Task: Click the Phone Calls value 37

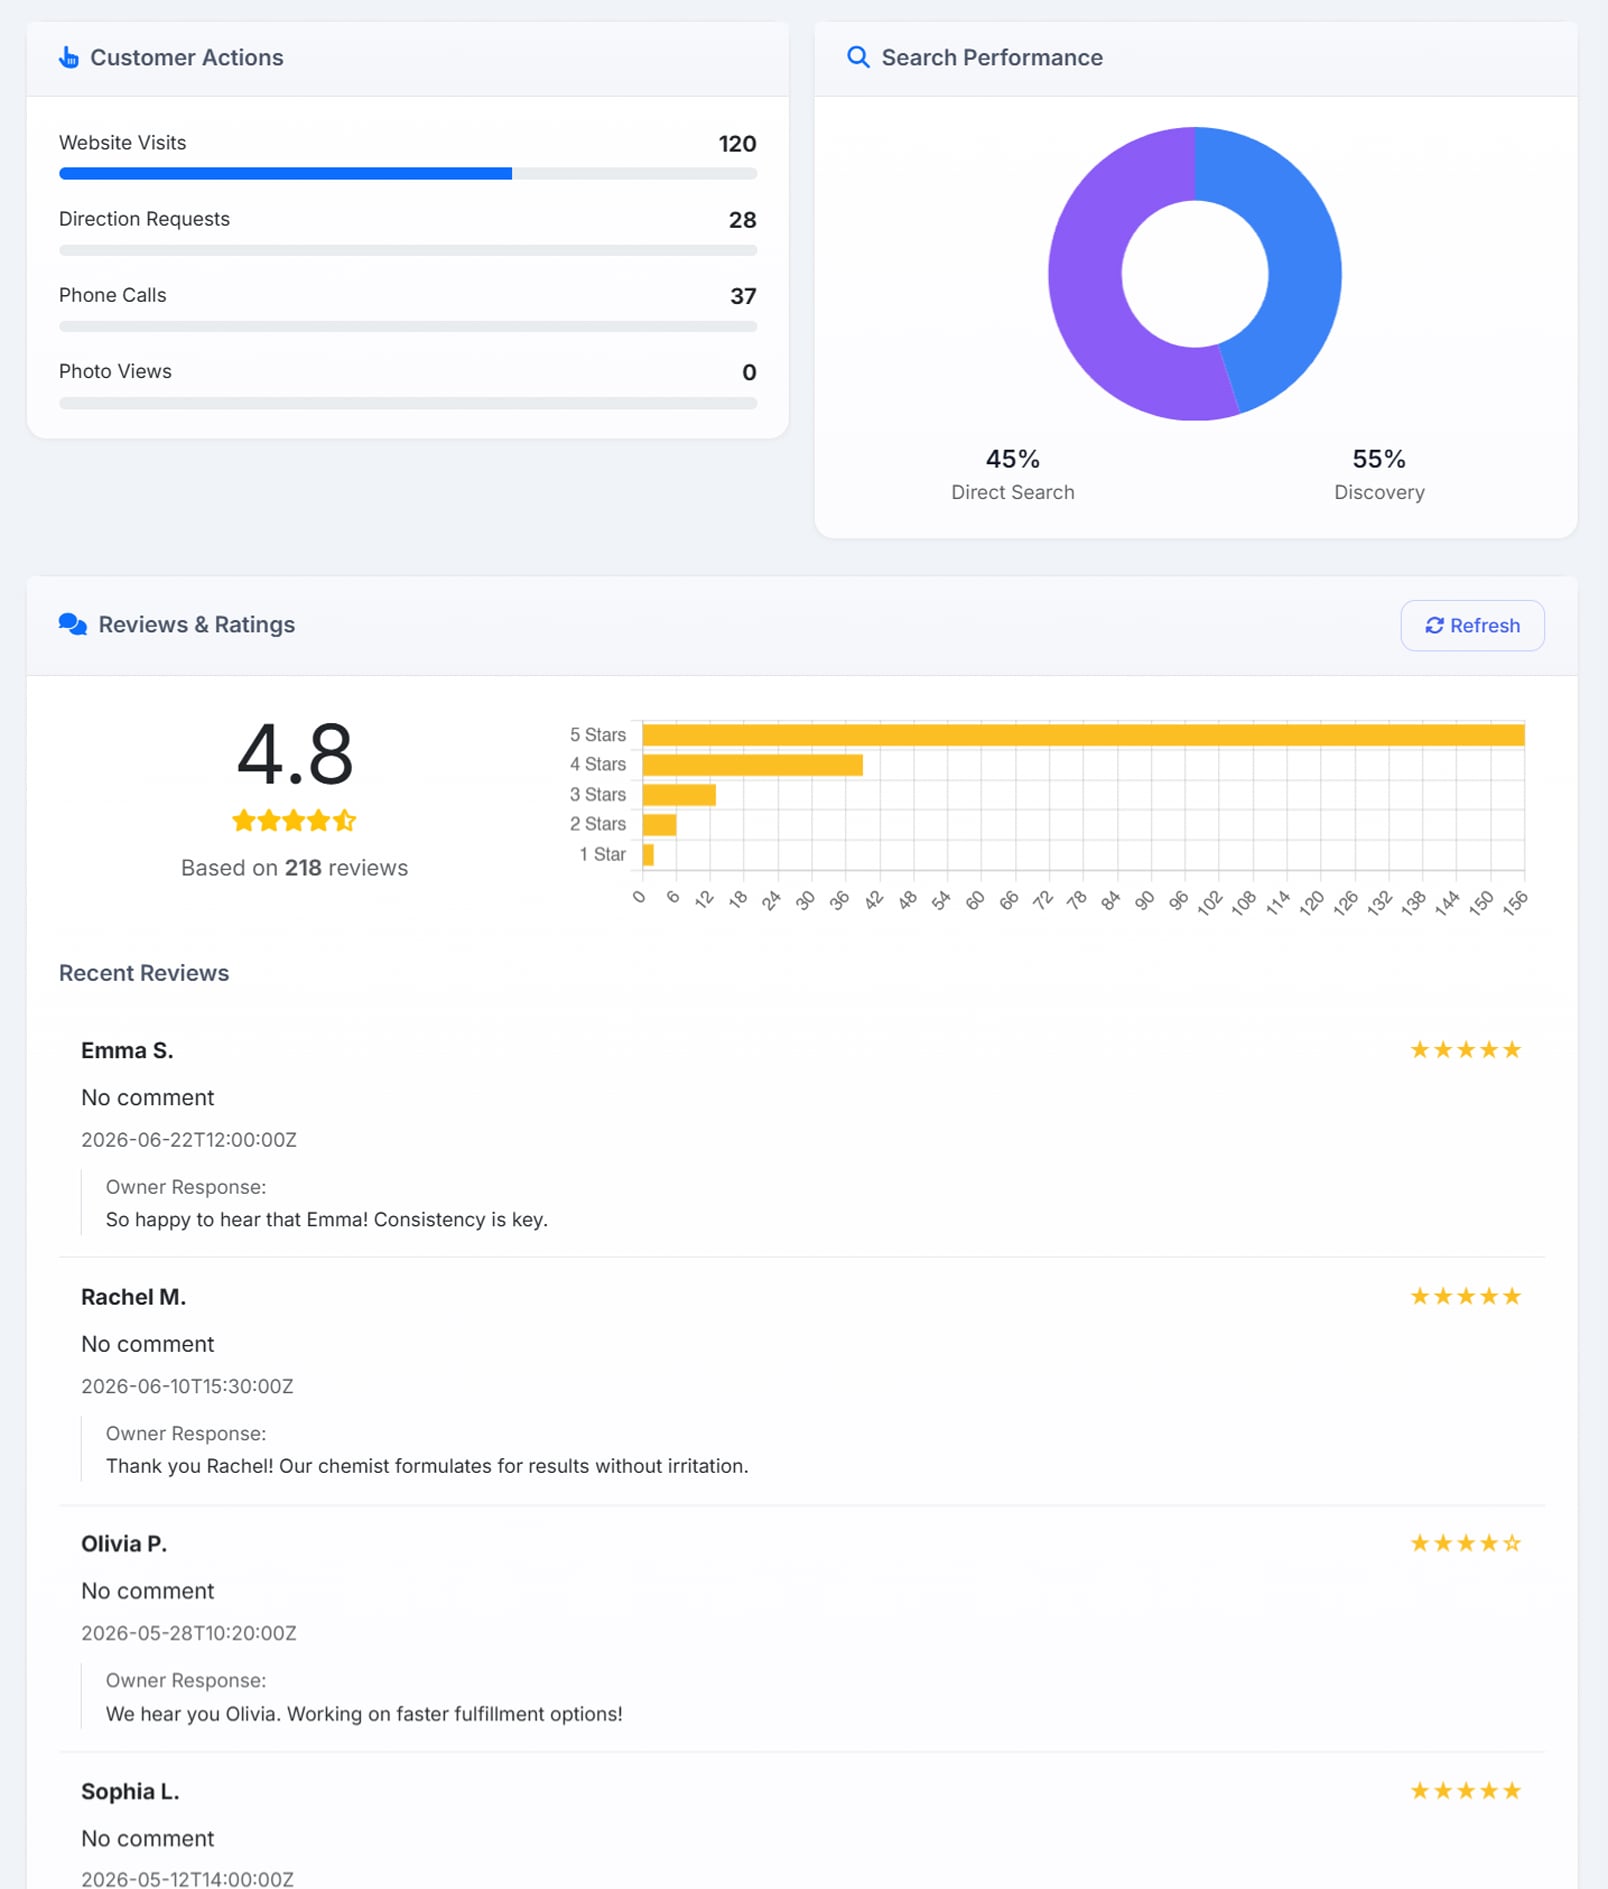Action: [x=743, y=296]
